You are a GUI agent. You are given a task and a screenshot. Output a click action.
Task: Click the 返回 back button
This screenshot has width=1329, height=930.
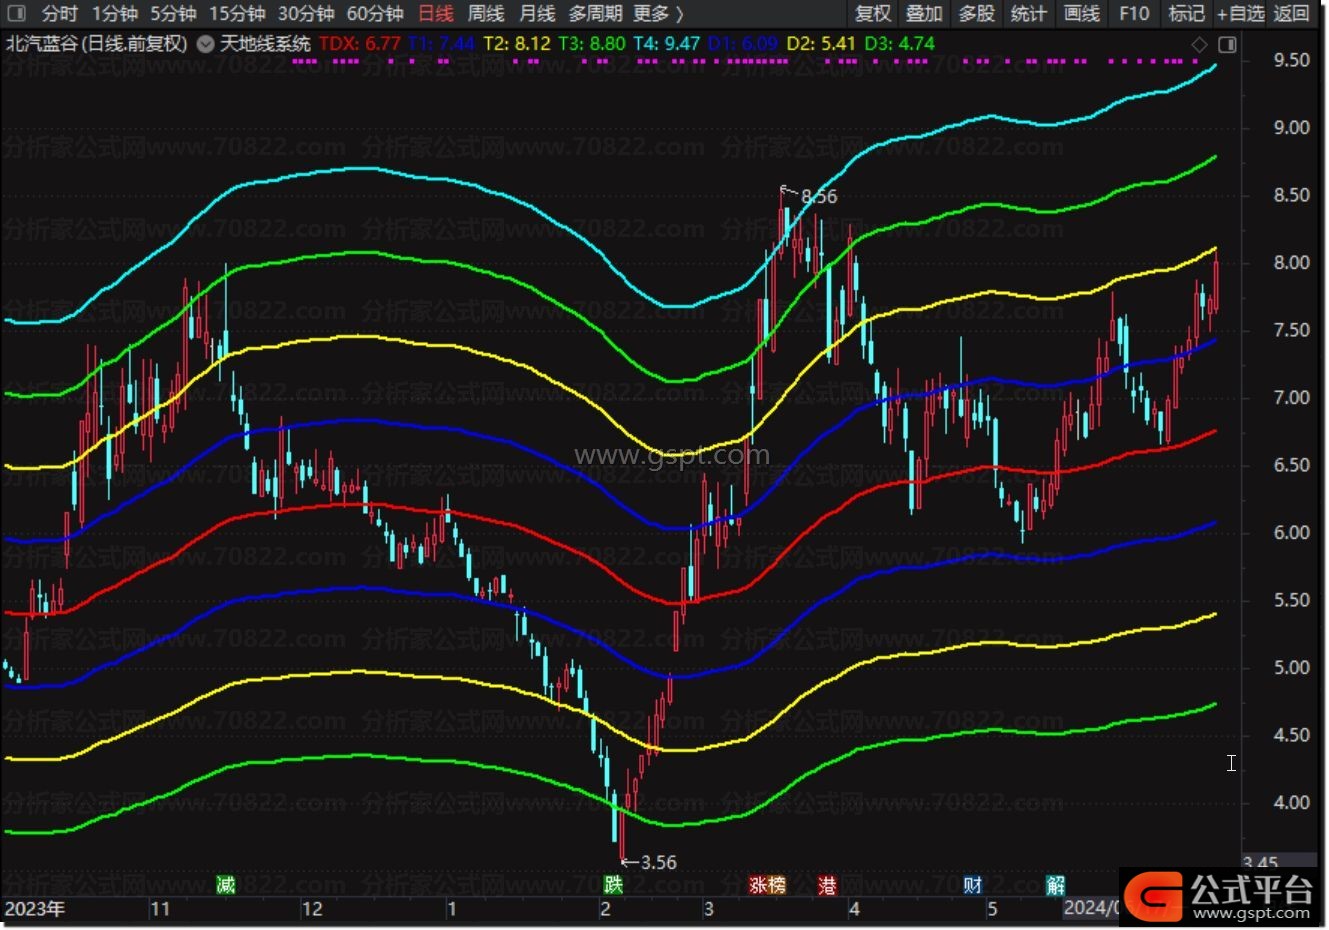pyautogui.click(x=1291, y=13)
